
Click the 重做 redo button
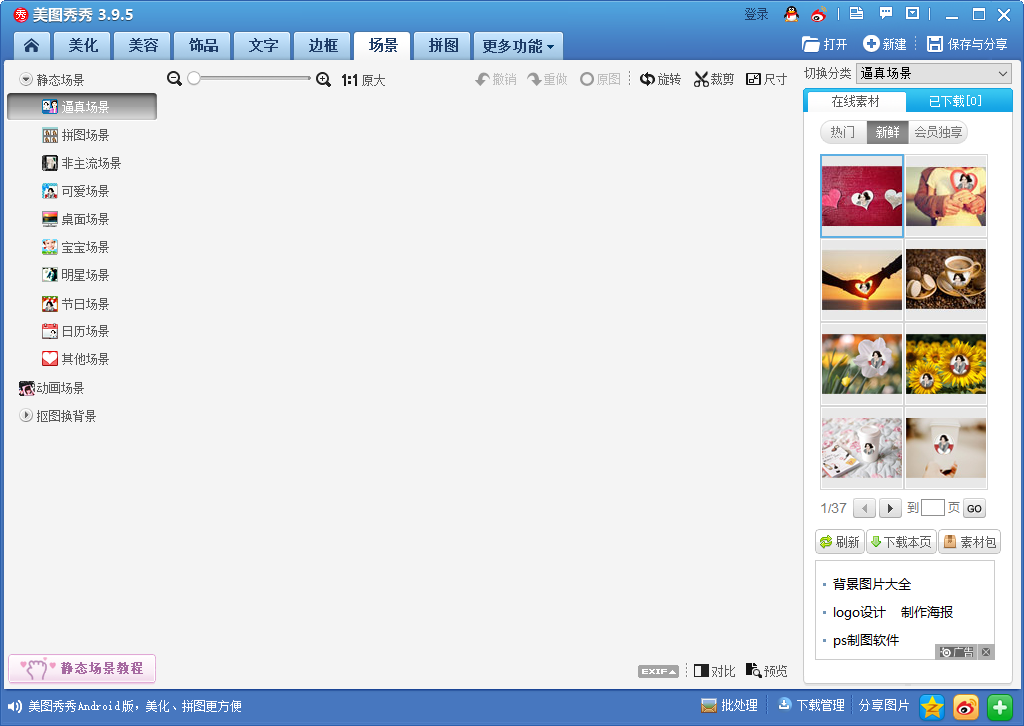click(547, 80)
